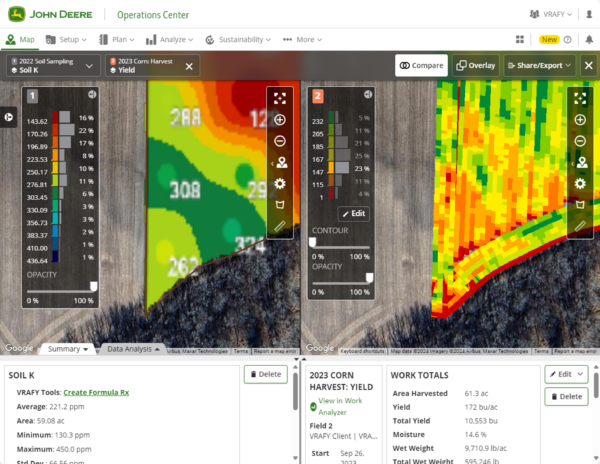This screenshot has width=600, height=464.
Task: Click the panel splitter collapse arrow
Action: (x=296, y=360)
